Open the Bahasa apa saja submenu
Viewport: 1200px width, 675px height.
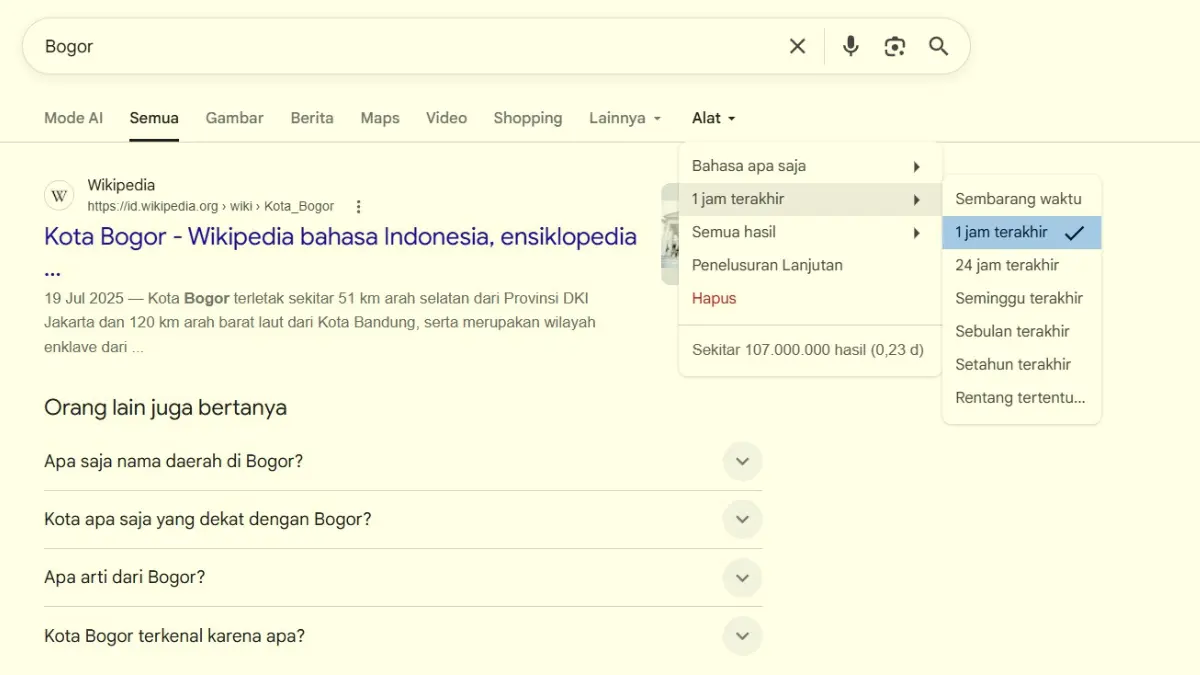(810, 166)
